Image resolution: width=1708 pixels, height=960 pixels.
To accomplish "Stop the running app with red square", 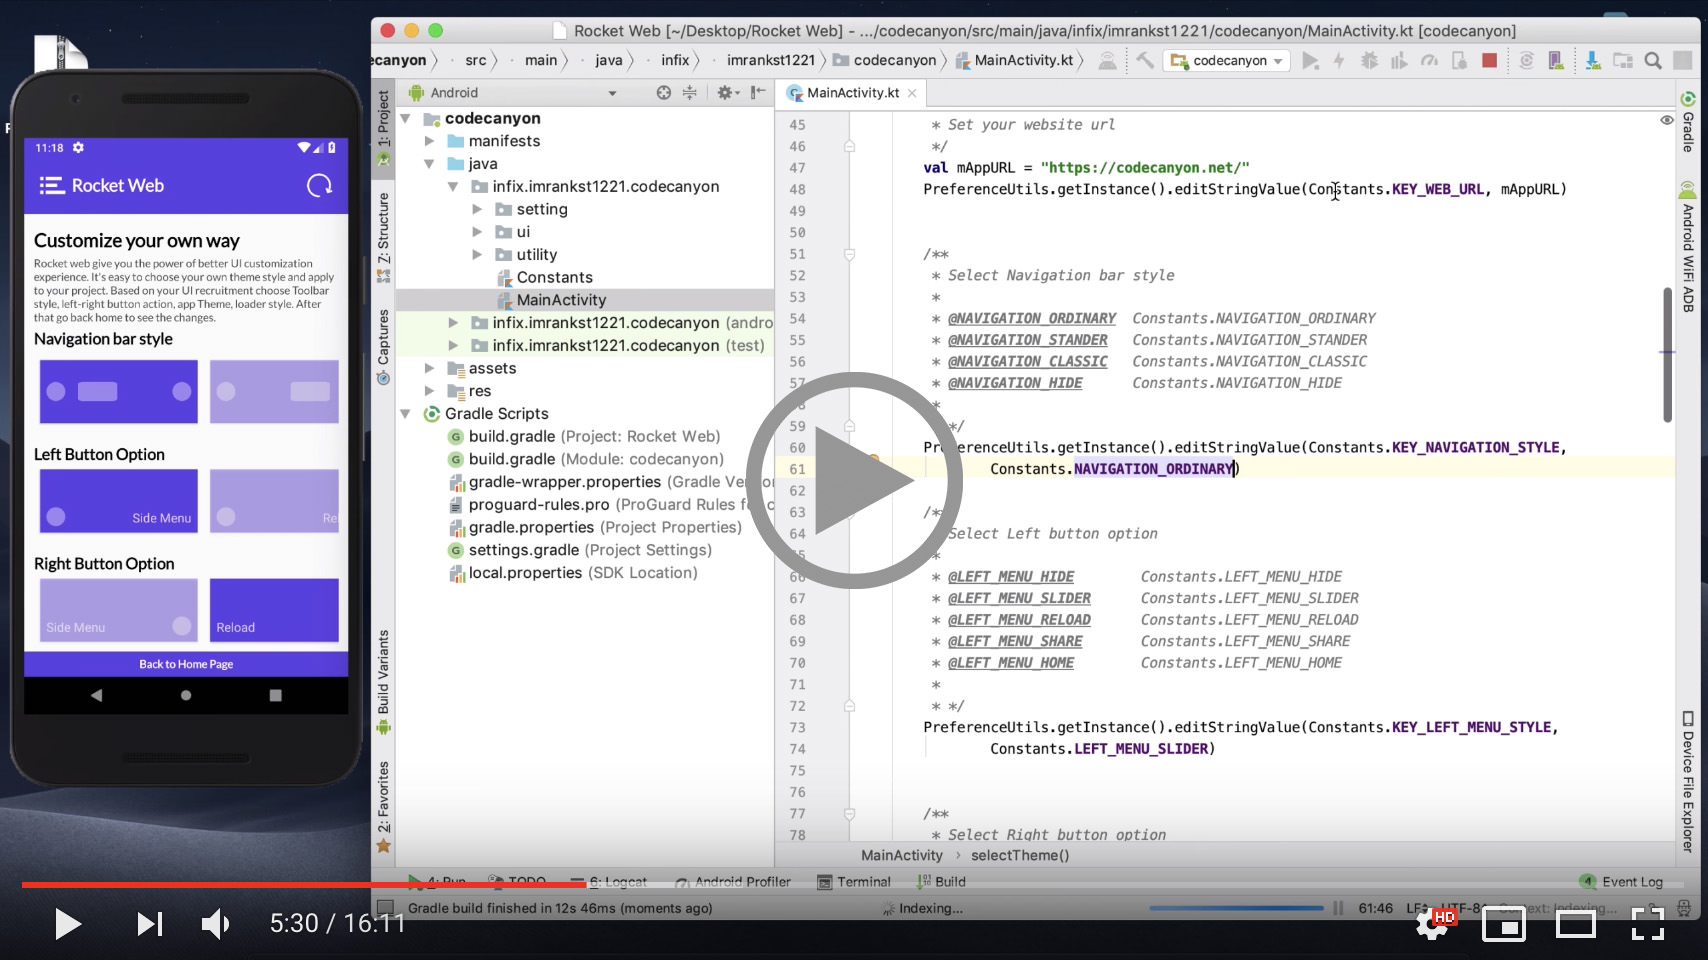I will click(1489, 61).
